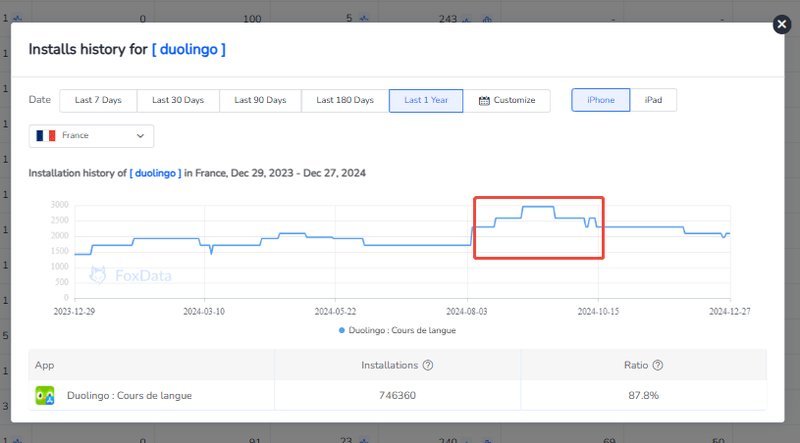Image resolution: width=800 pixels, height=443 pixels.
Task: Click installations value 746360
Action: (x=397, y=396)
